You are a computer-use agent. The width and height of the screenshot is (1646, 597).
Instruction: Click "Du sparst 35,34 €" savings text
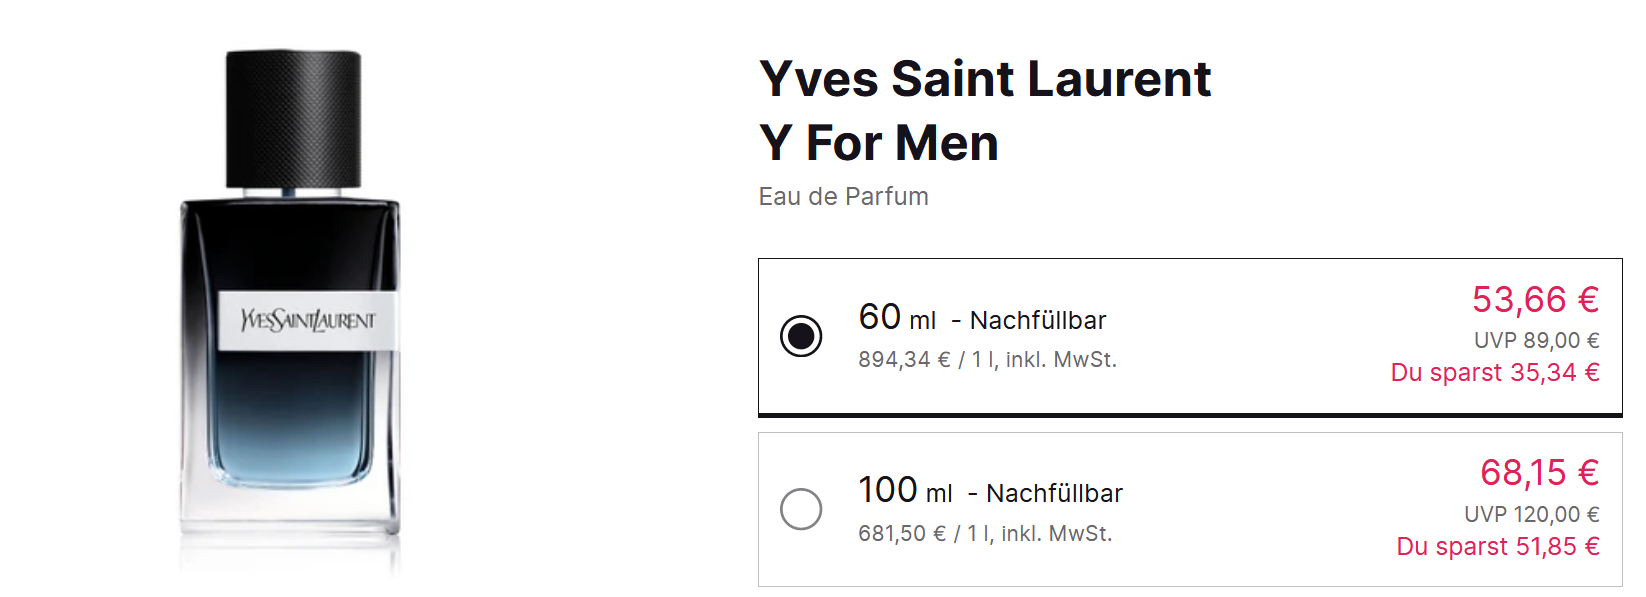pos(1495,373)
